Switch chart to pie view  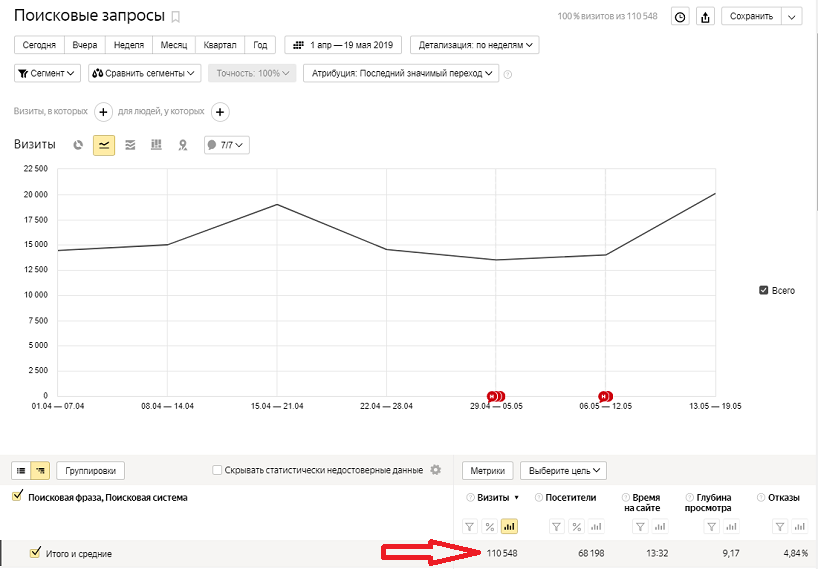tap(78, 145)
